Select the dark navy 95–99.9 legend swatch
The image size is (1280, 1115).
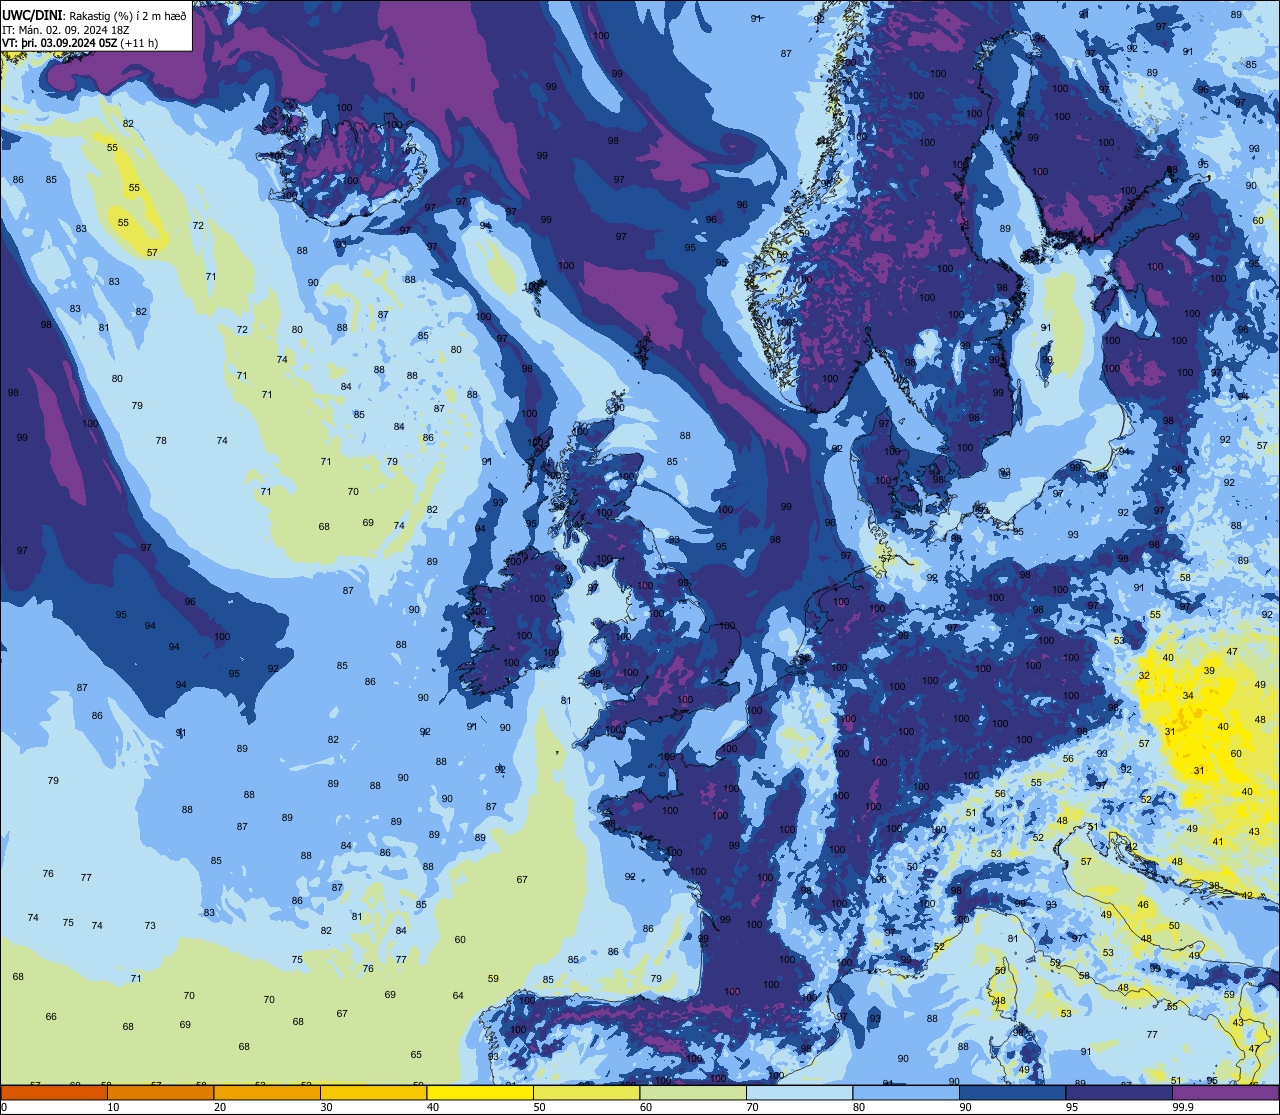pyautogui.click(x=1119, y=1092)
